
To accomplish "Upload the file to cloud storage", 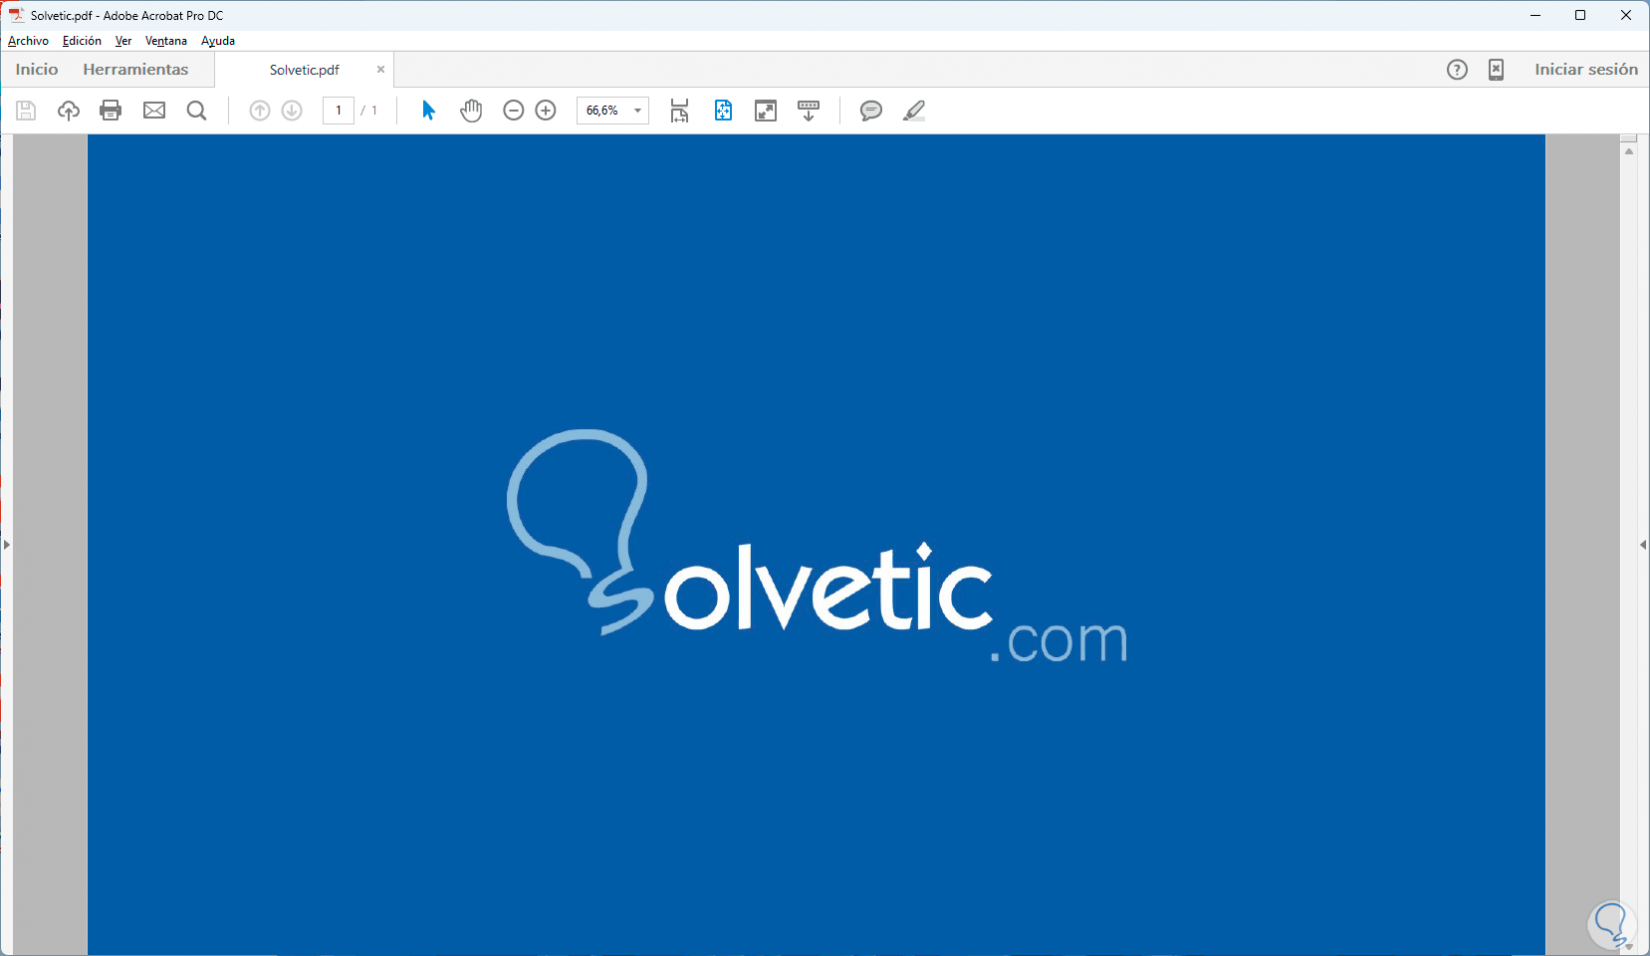I will click(x=68, y=110).
